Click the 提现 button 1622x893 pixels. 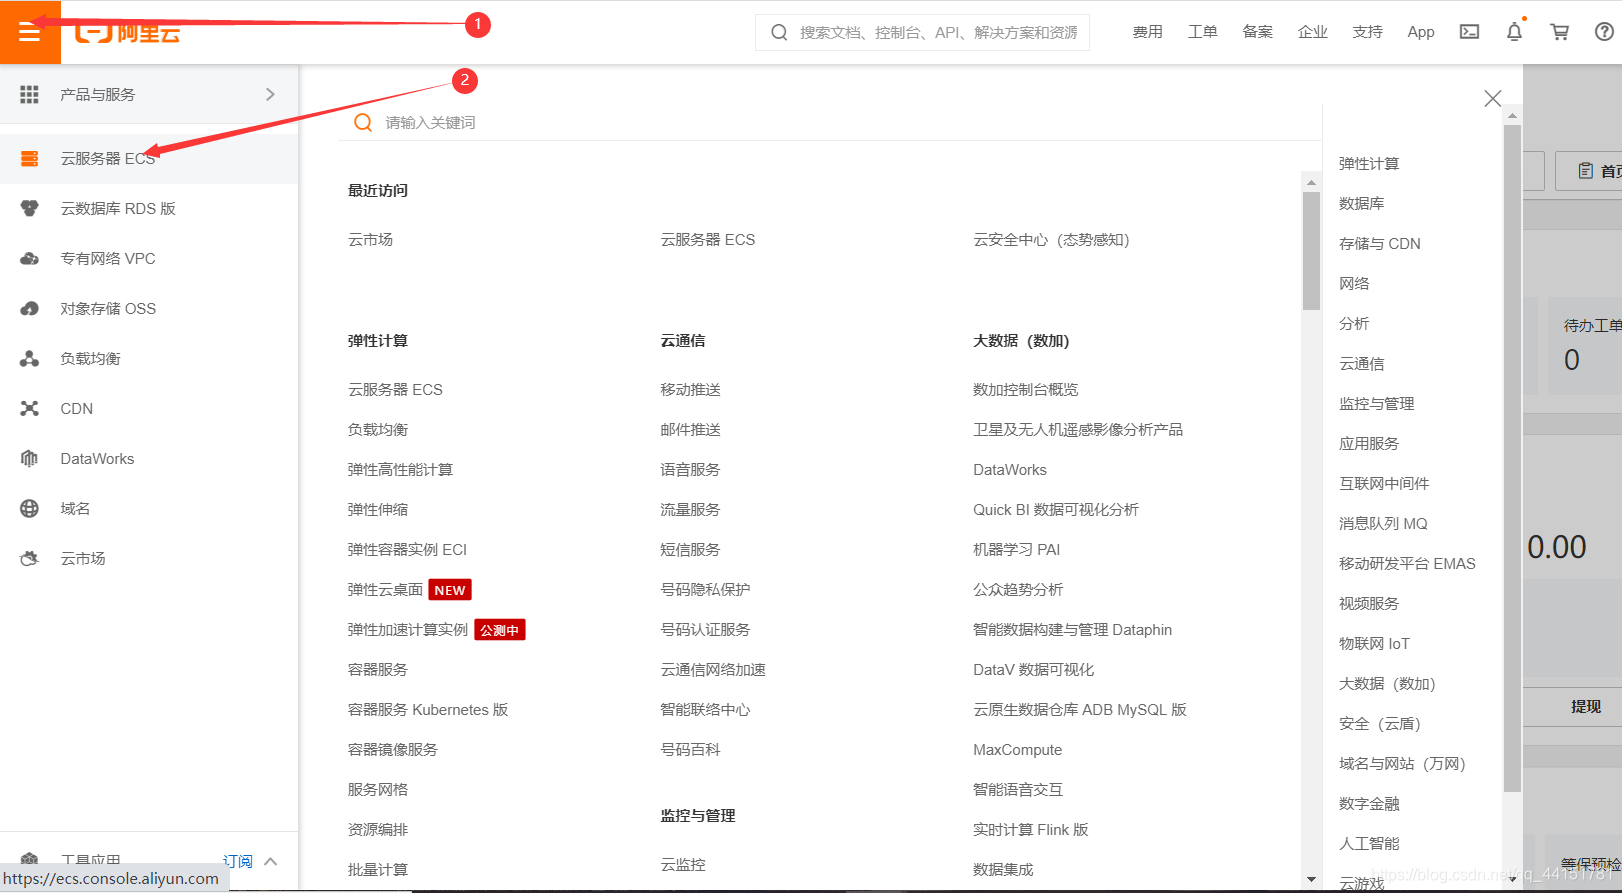1586,706
